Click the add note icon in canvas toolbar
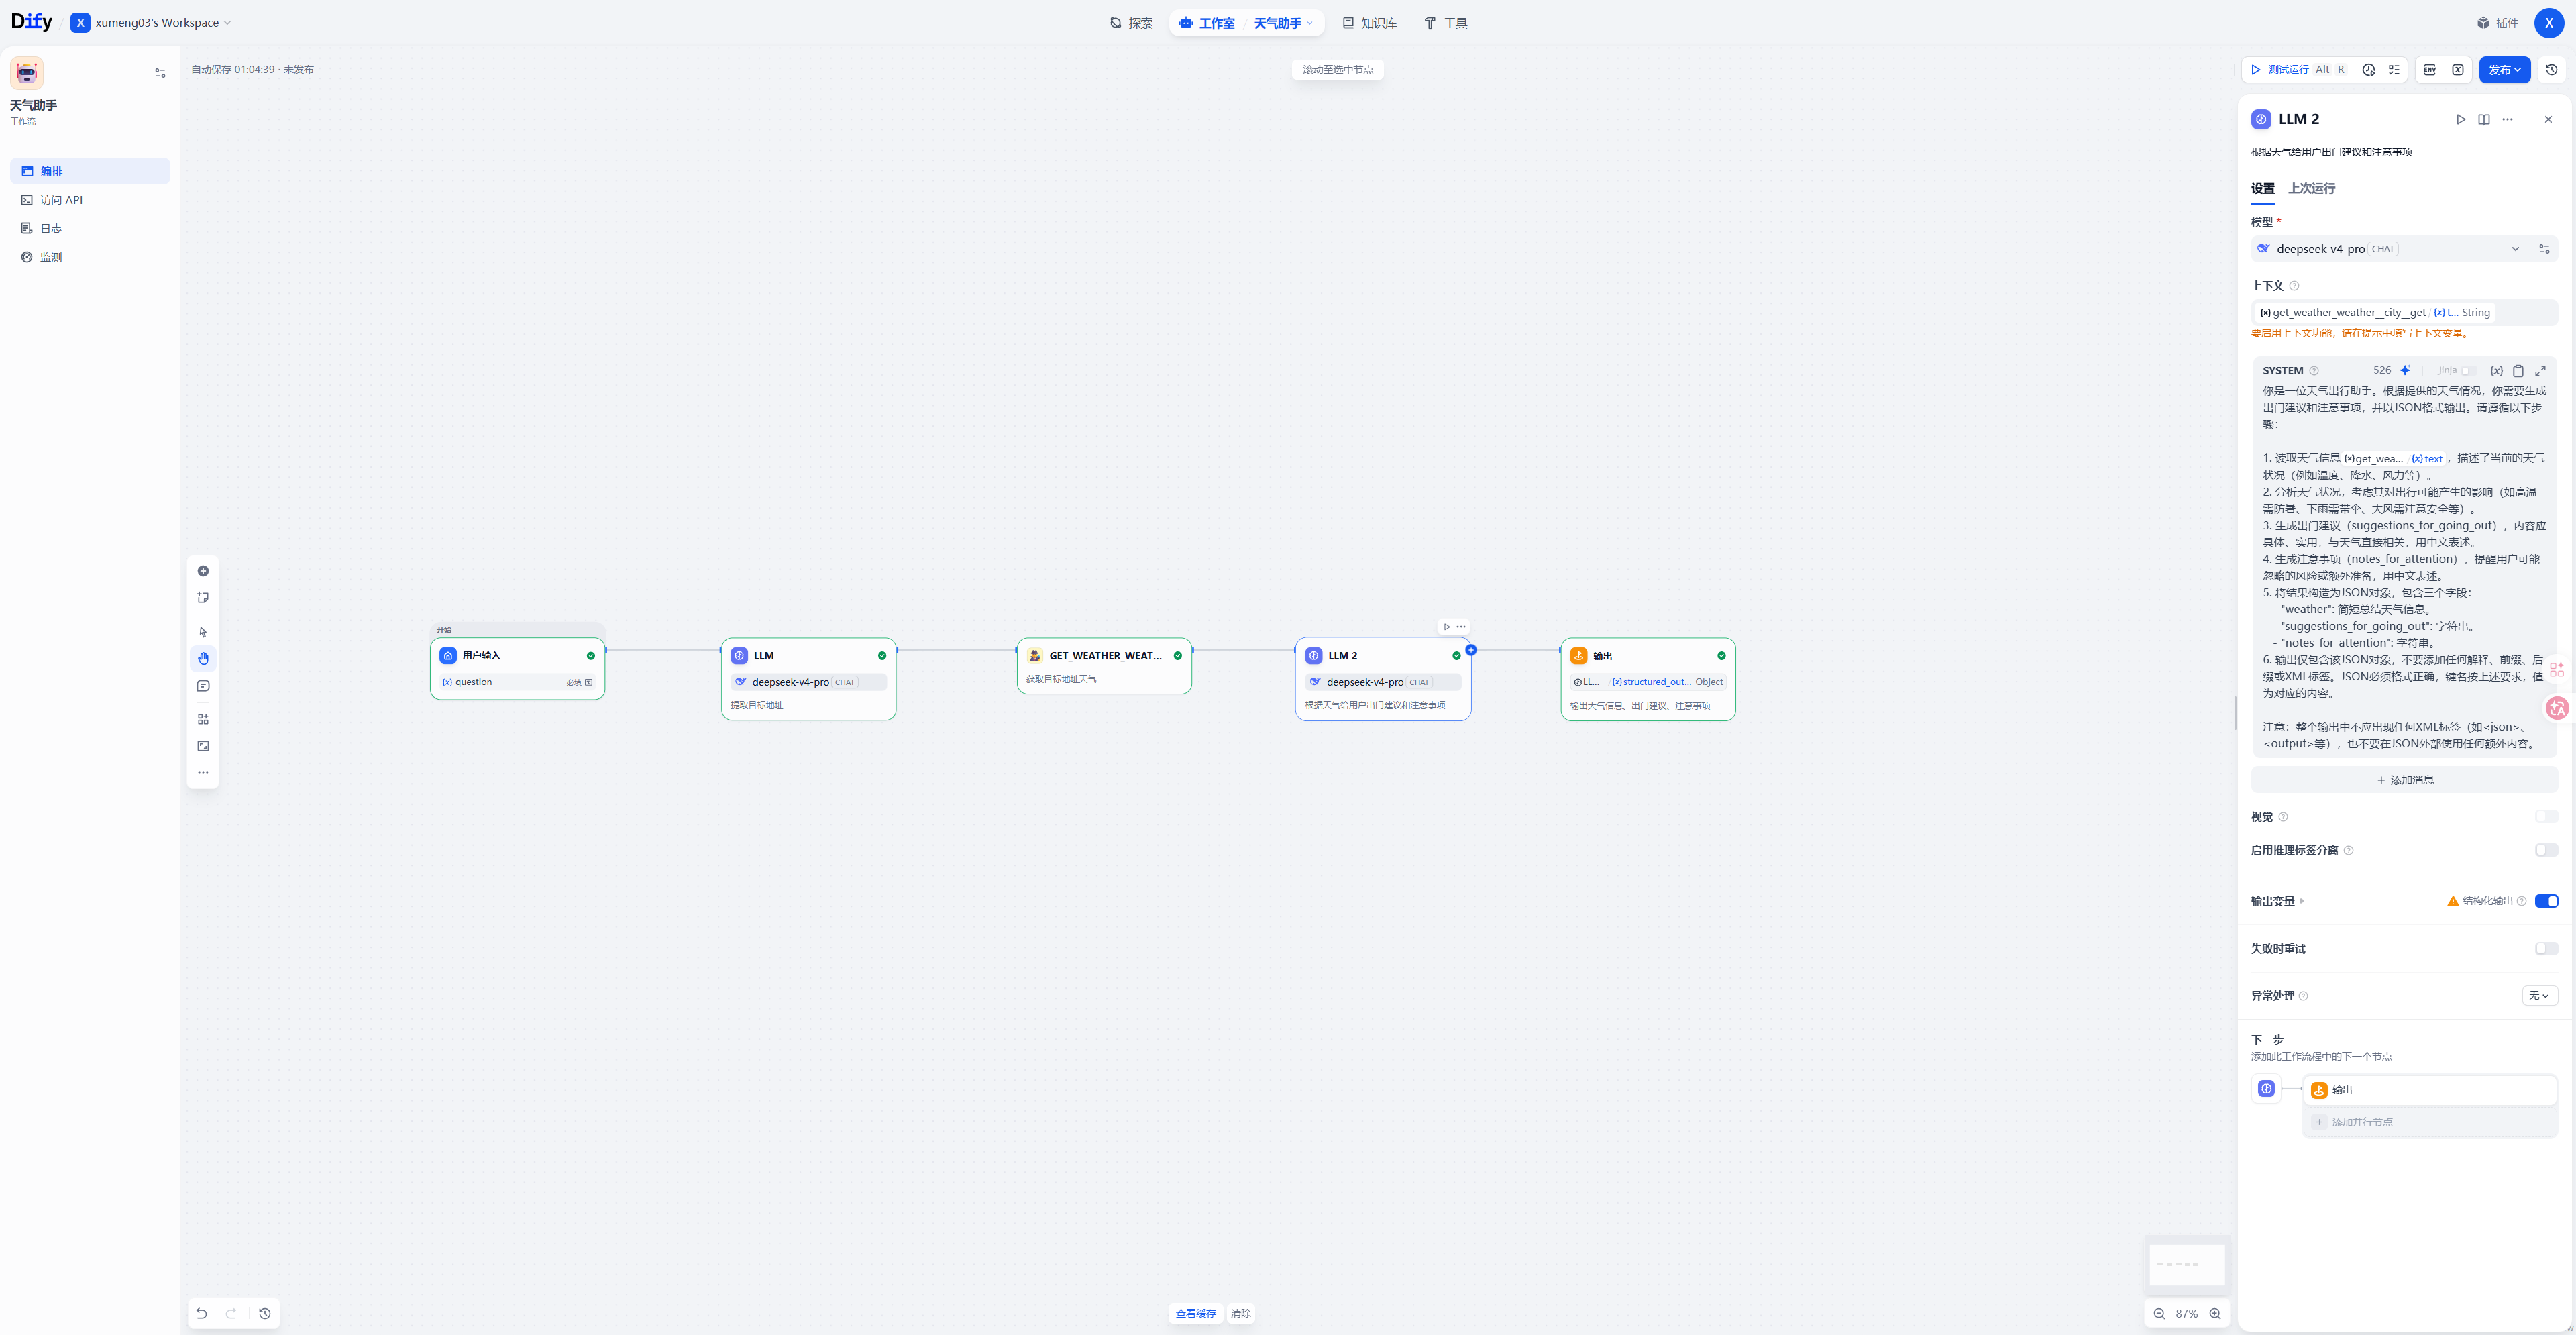Screen dimensions: 2576x1335 203,598
